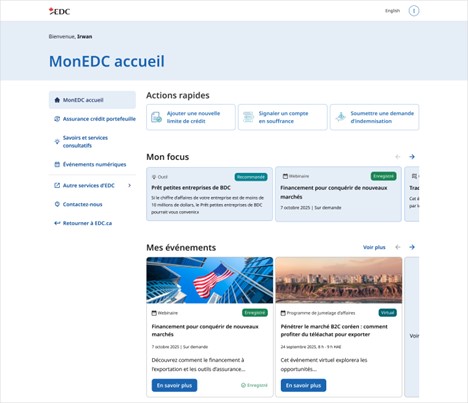Expand Autre services d'EDC chevron
Image resolution: width=468 pixels, height=403 pixels.
(x=130, y=185)
